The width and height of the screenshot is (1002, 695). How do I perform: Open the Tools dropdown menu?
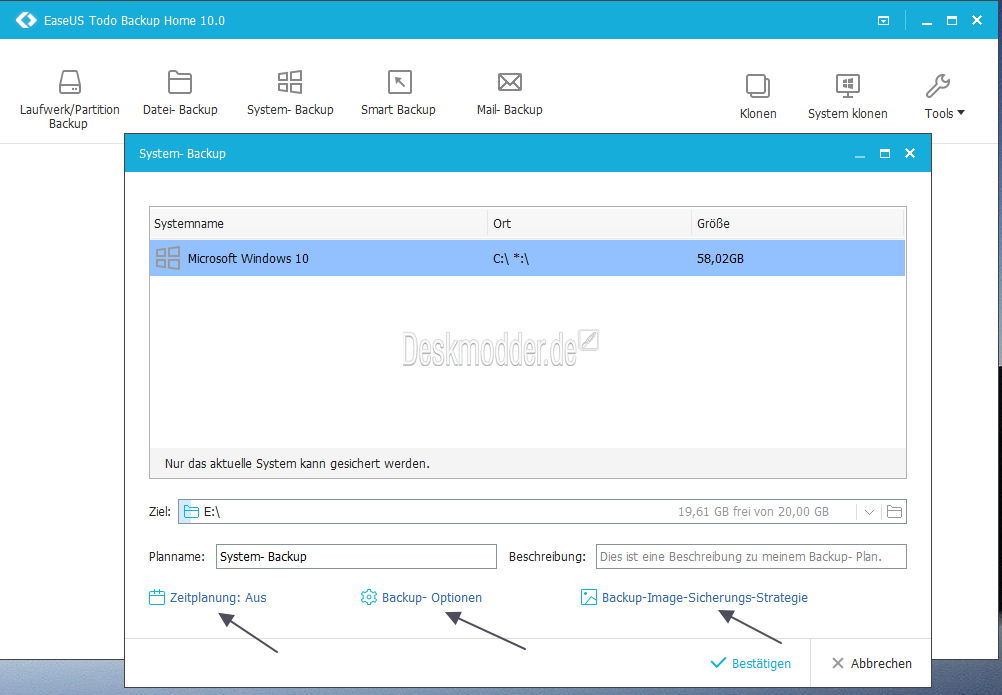tap(943, 96)
